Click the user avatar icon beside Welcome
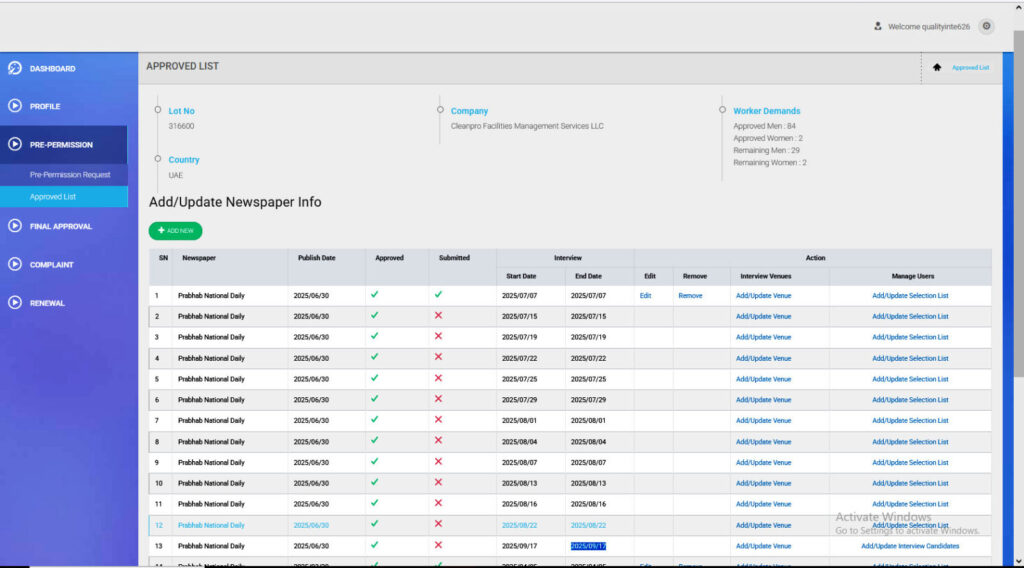1024x568 pixels. [878, 27]
